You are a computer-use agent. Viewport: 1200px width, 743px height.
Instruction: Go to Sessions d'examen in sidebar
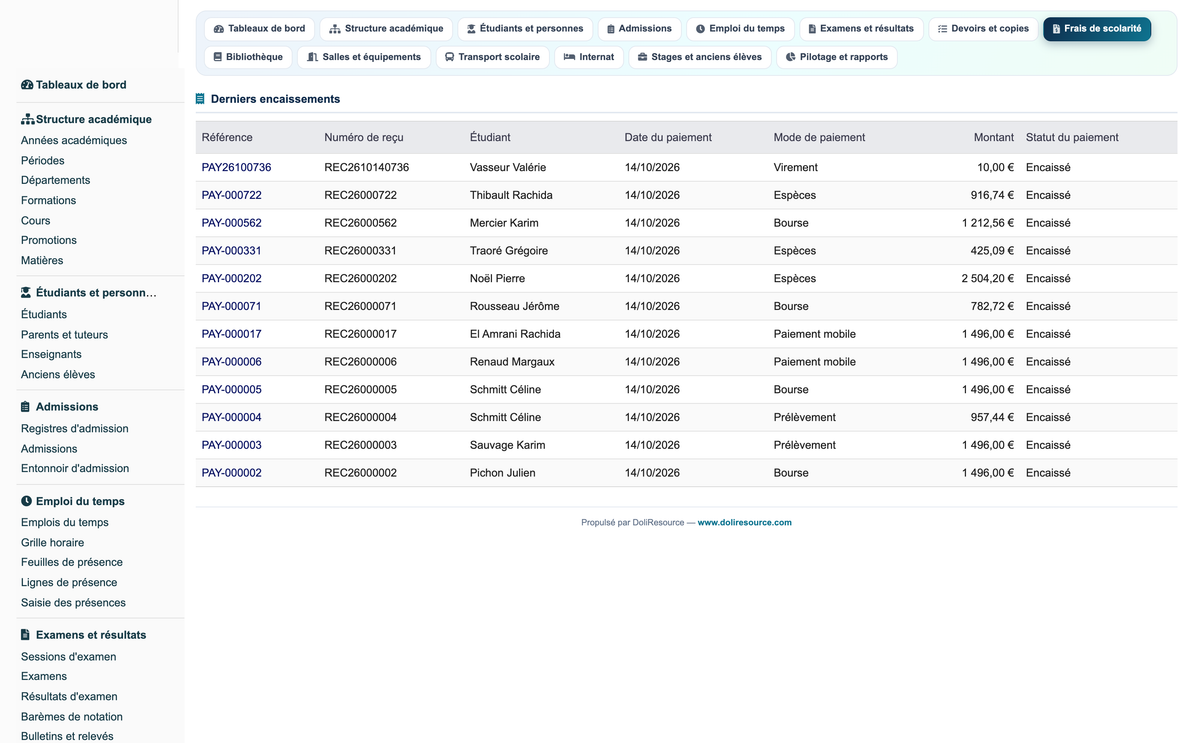pos(69,657)
